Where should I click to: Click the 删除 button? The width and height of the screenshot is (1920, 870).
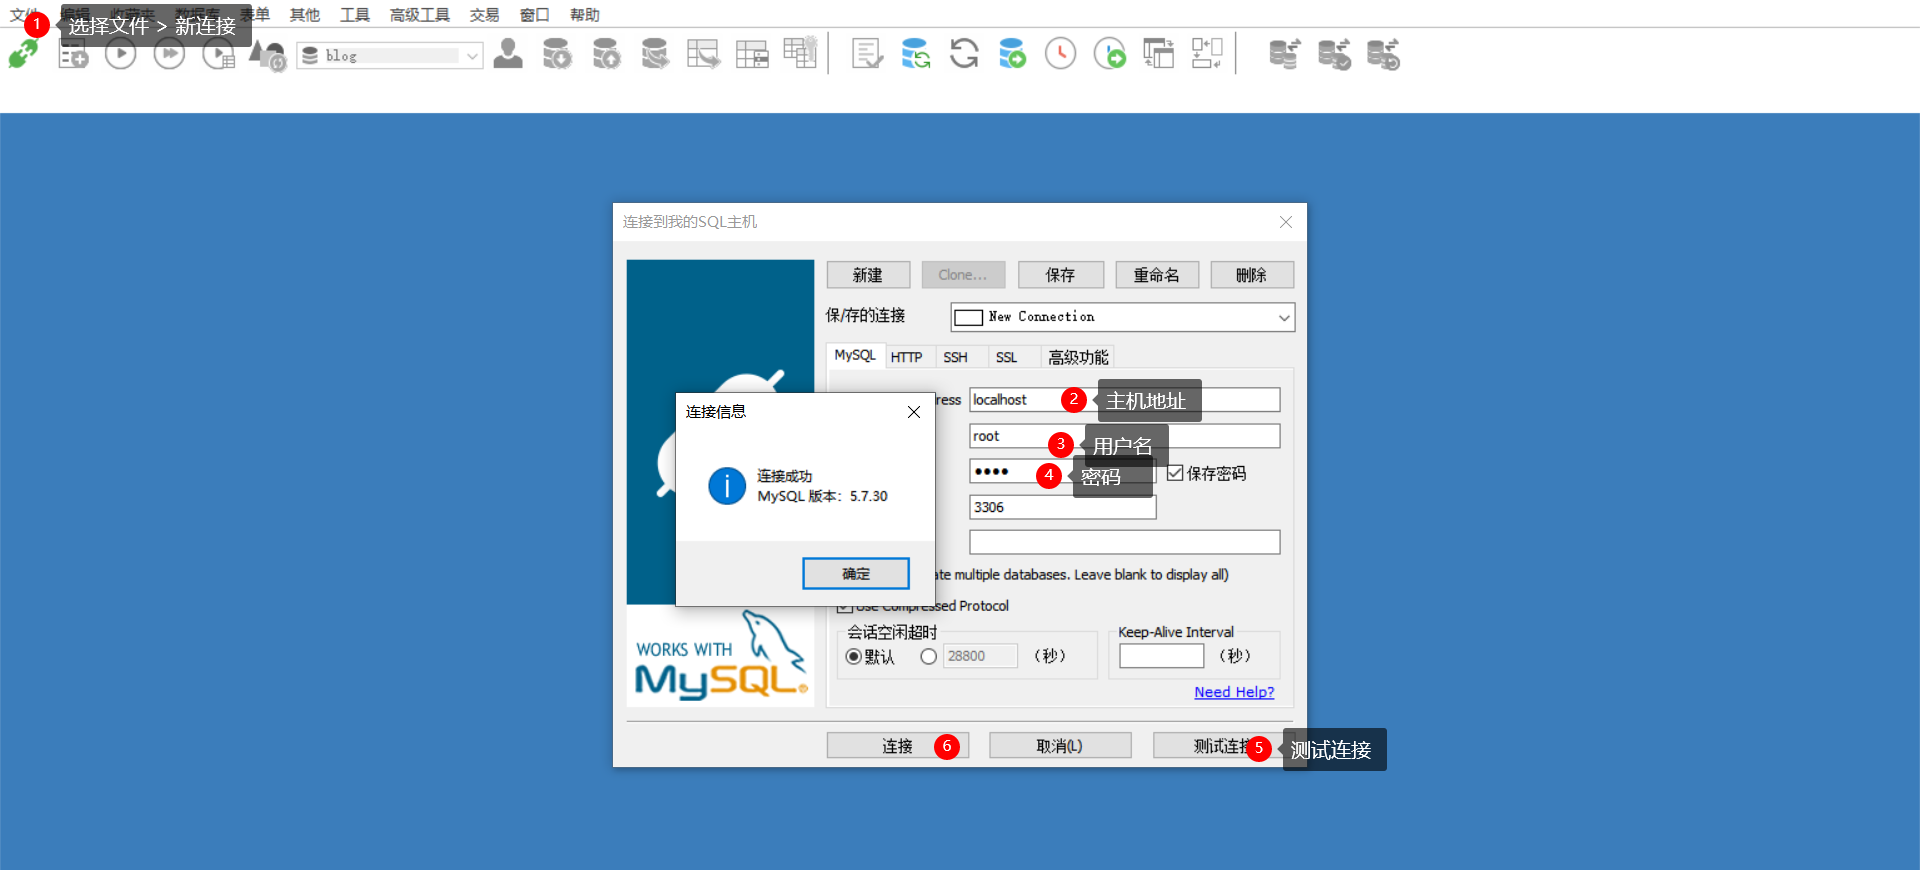[x=1252, y=275]
